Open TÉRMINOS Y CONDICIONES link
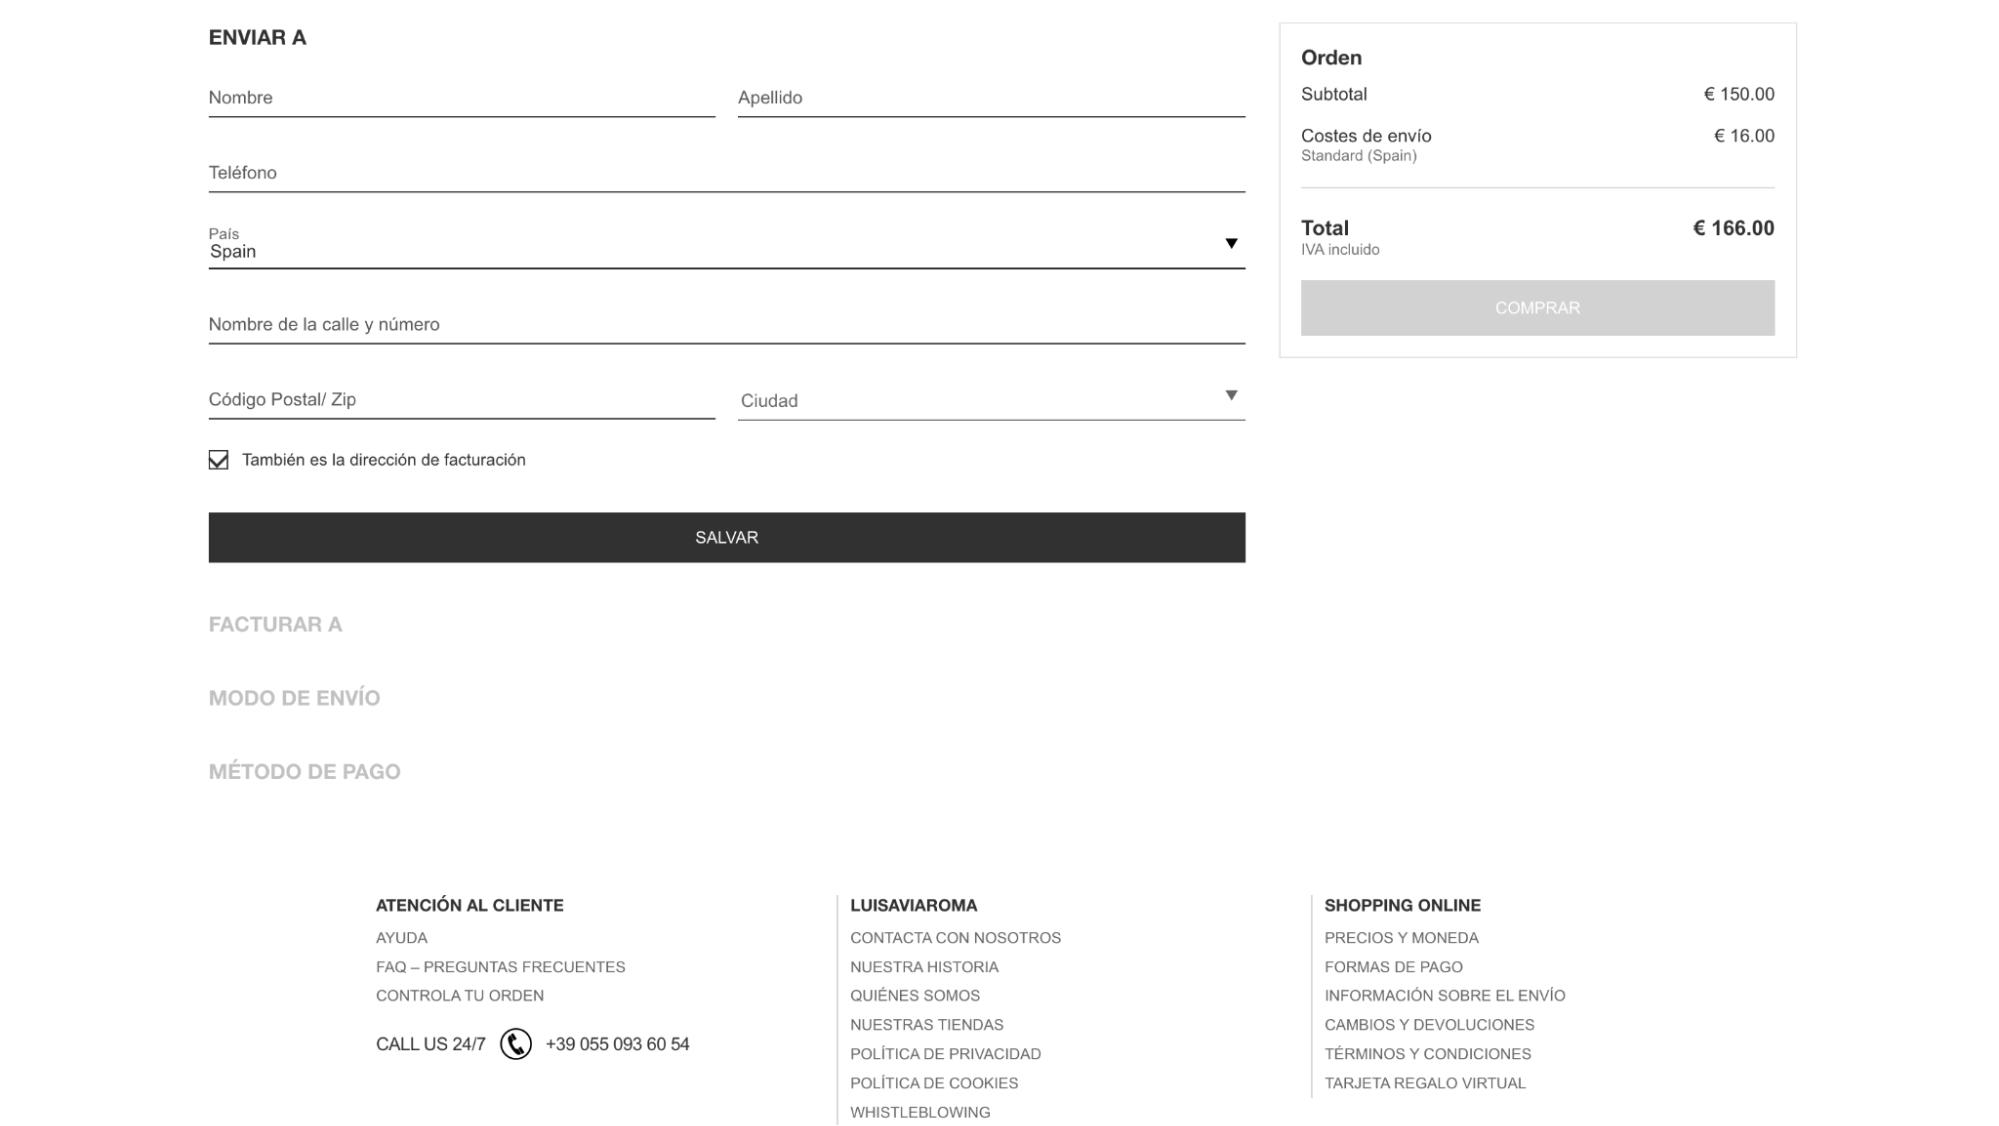Viewport: 1999px width, 1126px height. [x=1427, y=1054]
